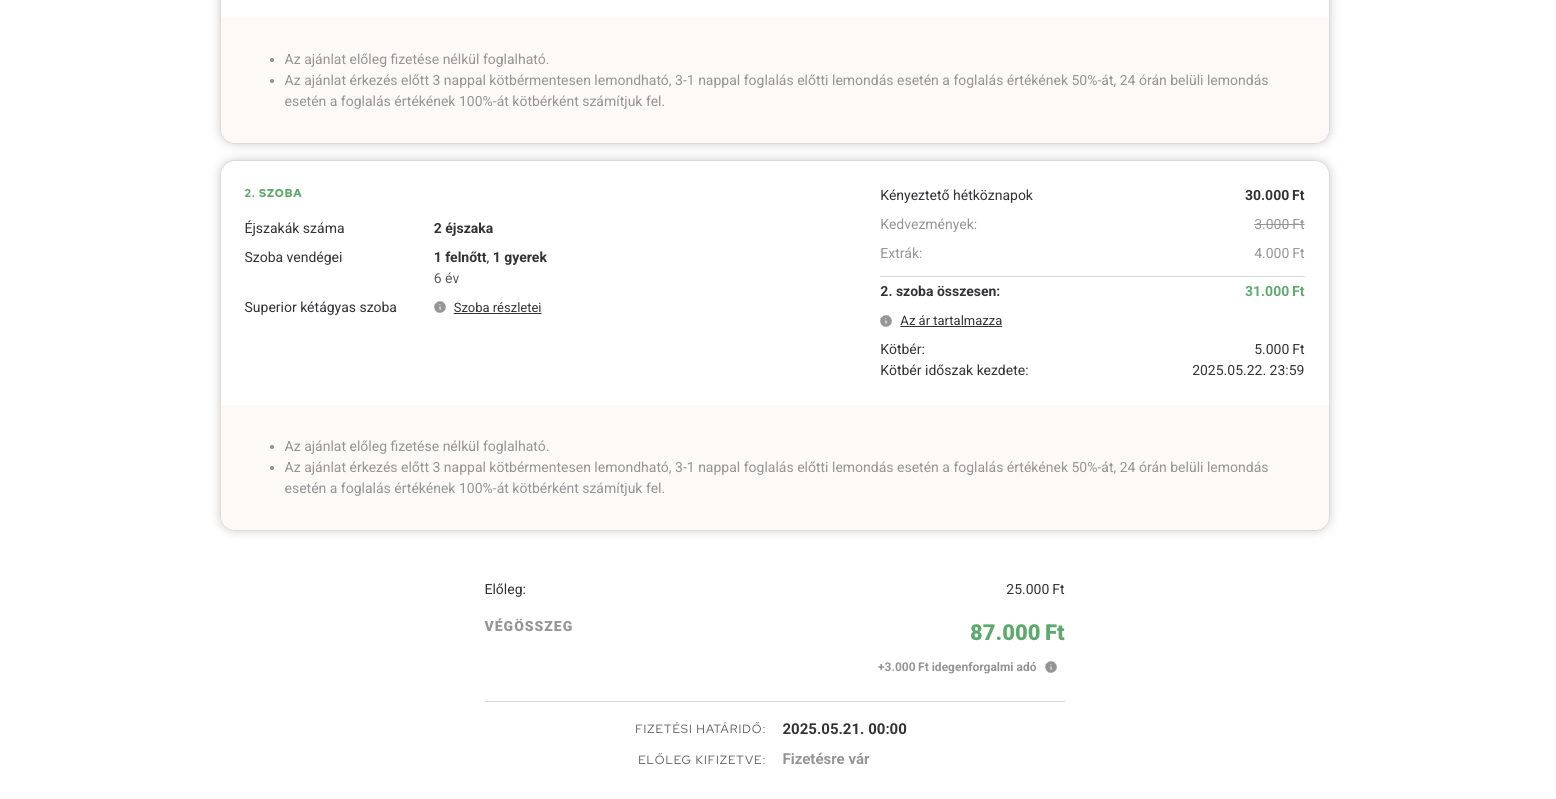Click the +3.000 Ft idegenforgalmi adó note
Screen dimensions: 1556x799
coord(956,667)
